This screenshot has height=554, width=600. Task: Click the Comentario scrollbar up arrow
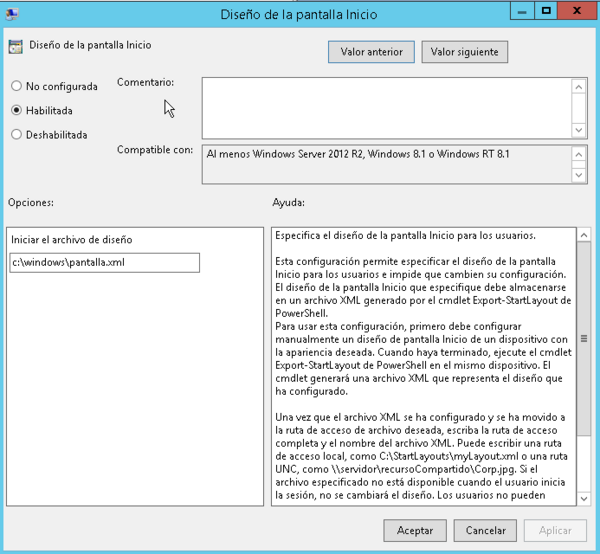(579, 86)
